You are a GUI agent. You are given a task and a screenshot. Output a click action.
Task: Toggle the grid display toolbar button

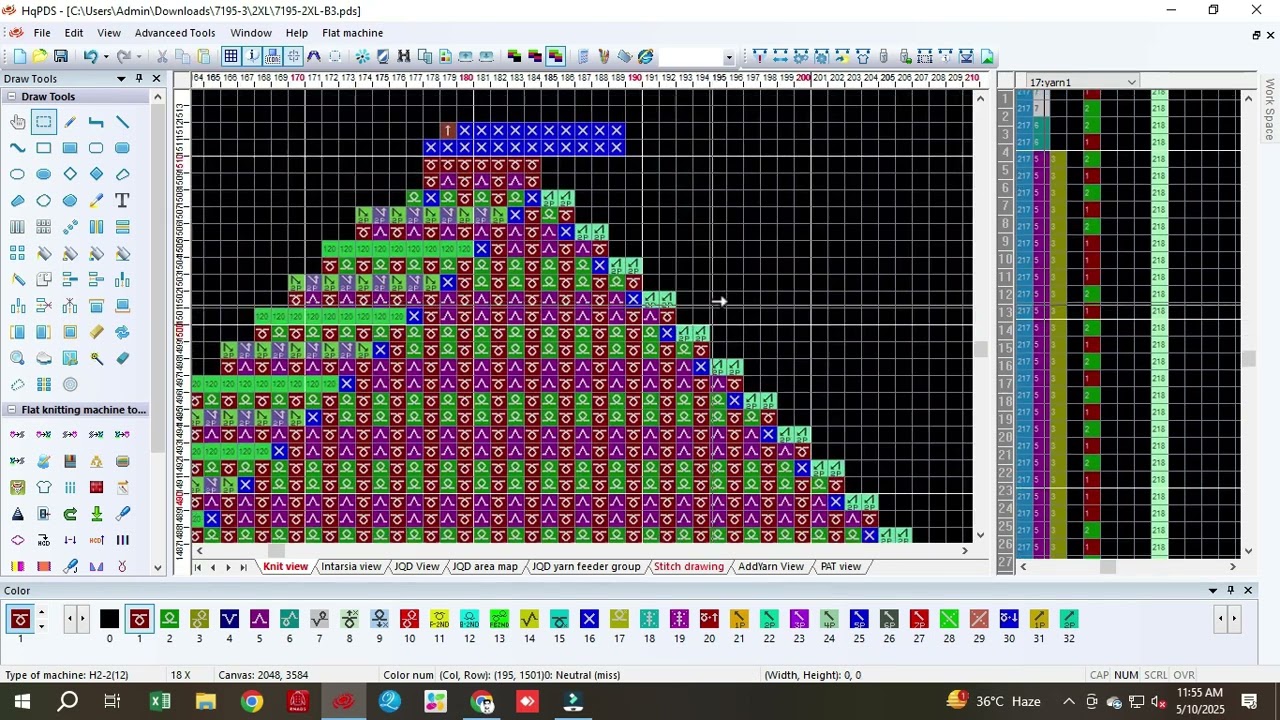[231, 57]
